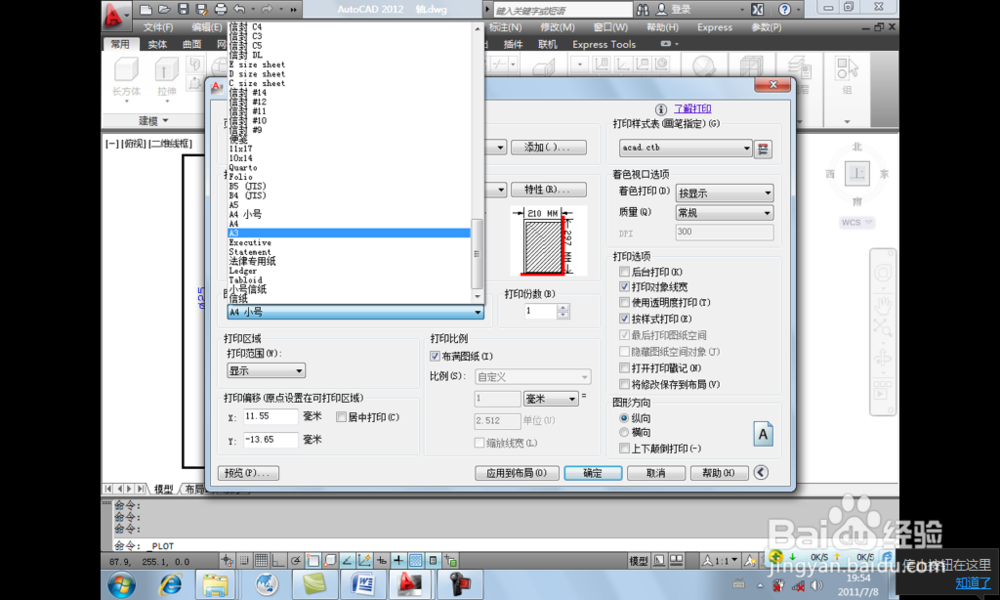The height and width of the screenshot is (600, 1000).
Task: Select 横向 orientation radio button
Action: tap(624, 432)
